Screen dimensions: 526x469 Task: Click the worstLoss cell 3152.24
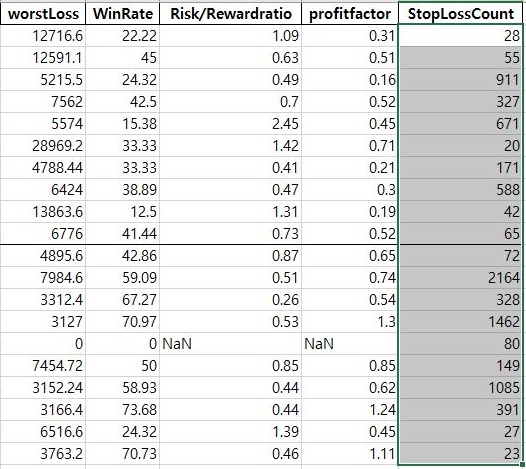[43, 388]
